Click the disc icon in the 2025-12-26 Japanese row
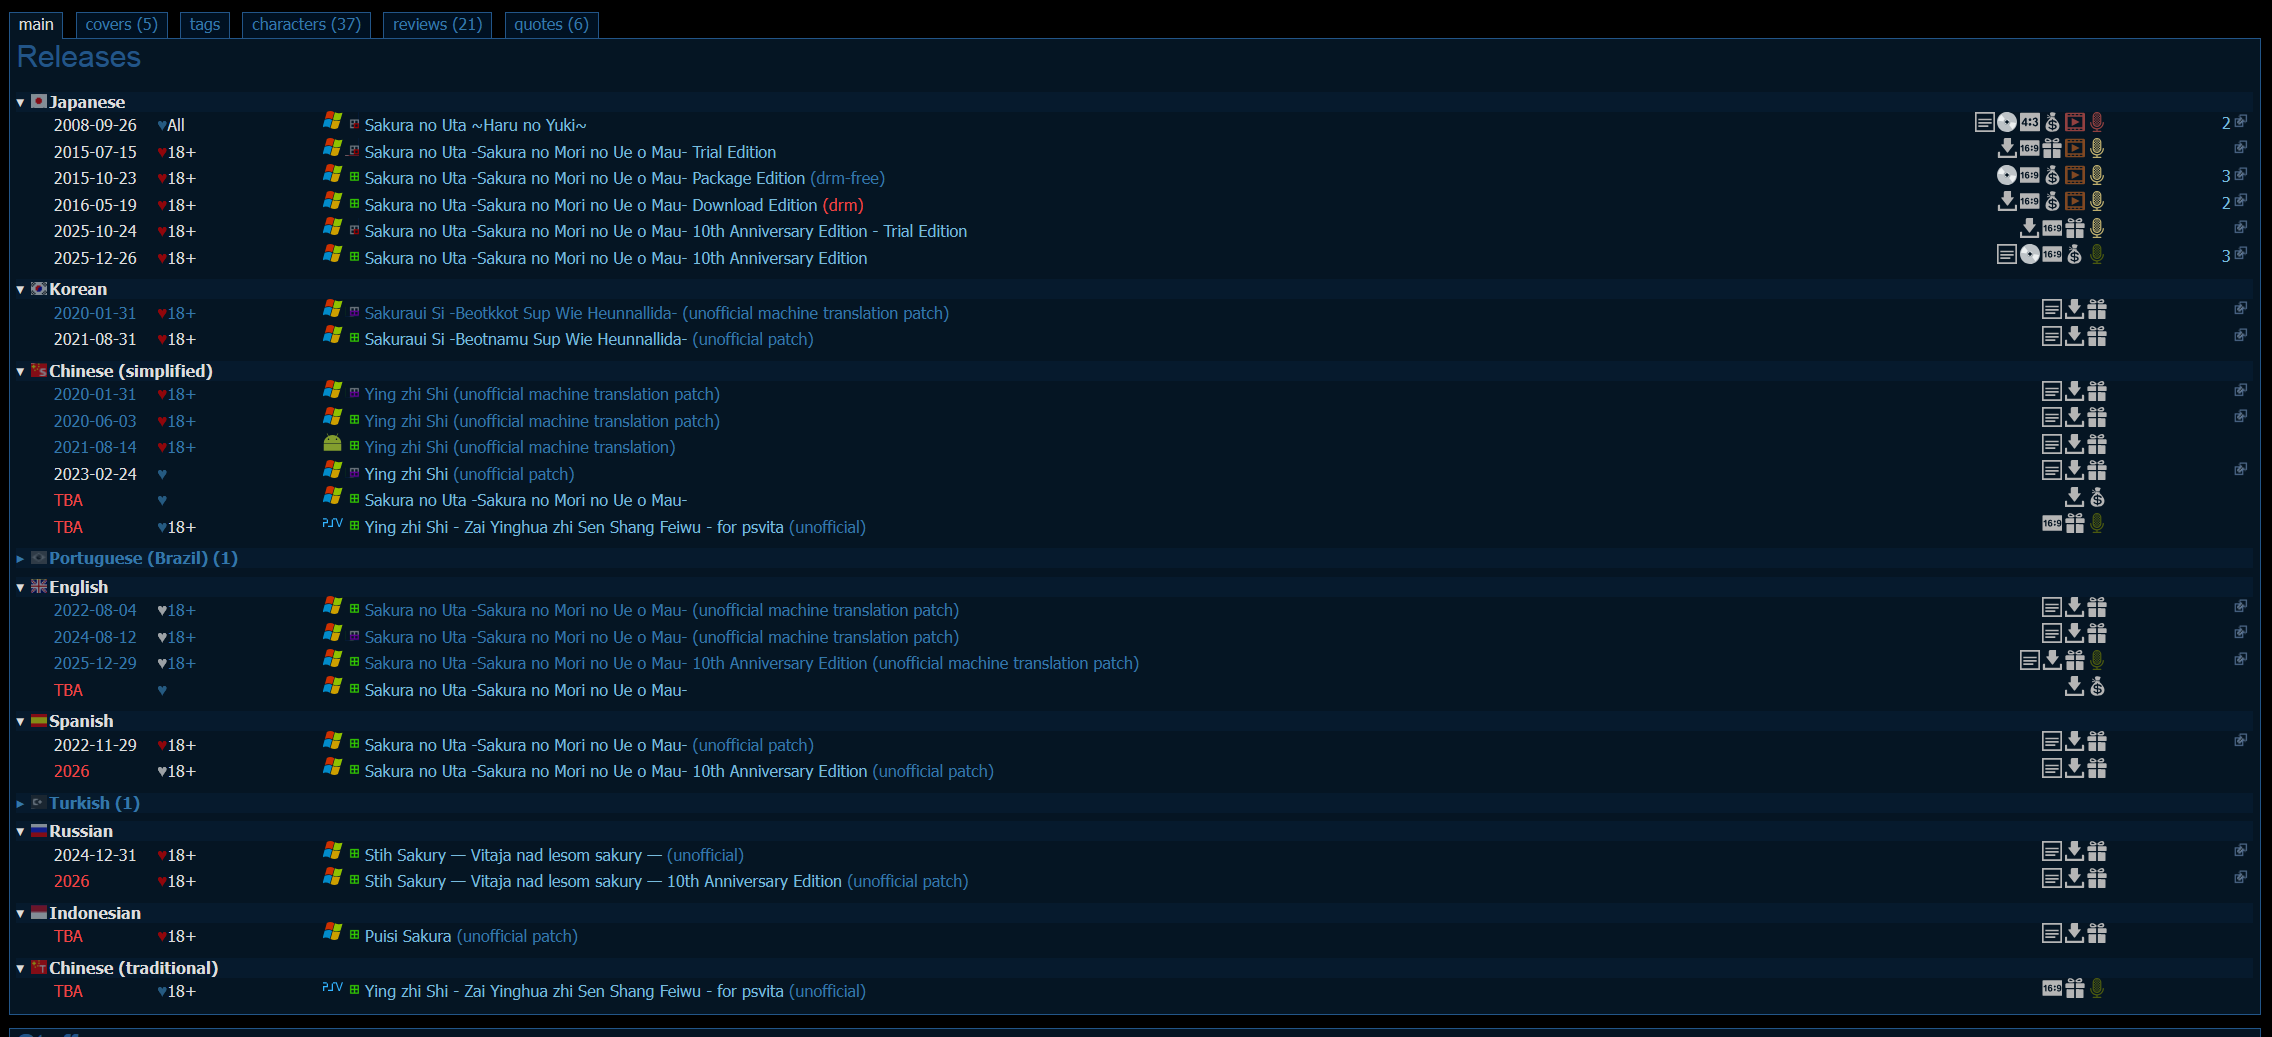Viewport: 2272px width, 1037px height. [2029, 254]
